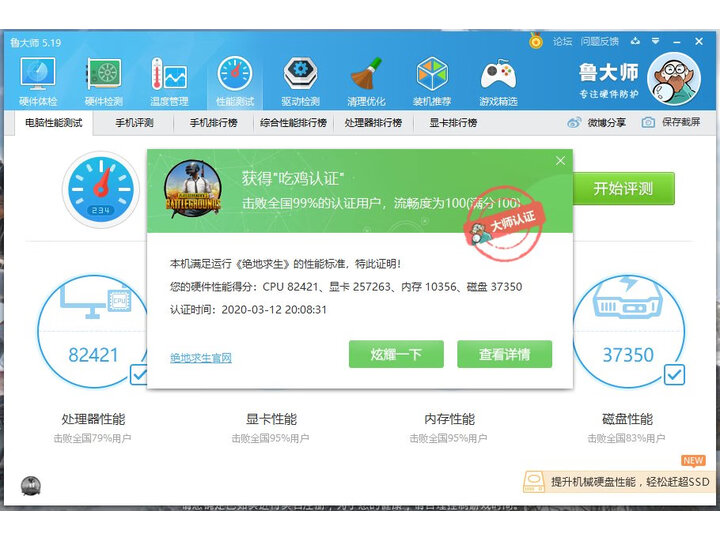The image size is (720, 540).
Task: Click the speedometer gauge icon
Action: coord(101,189)
